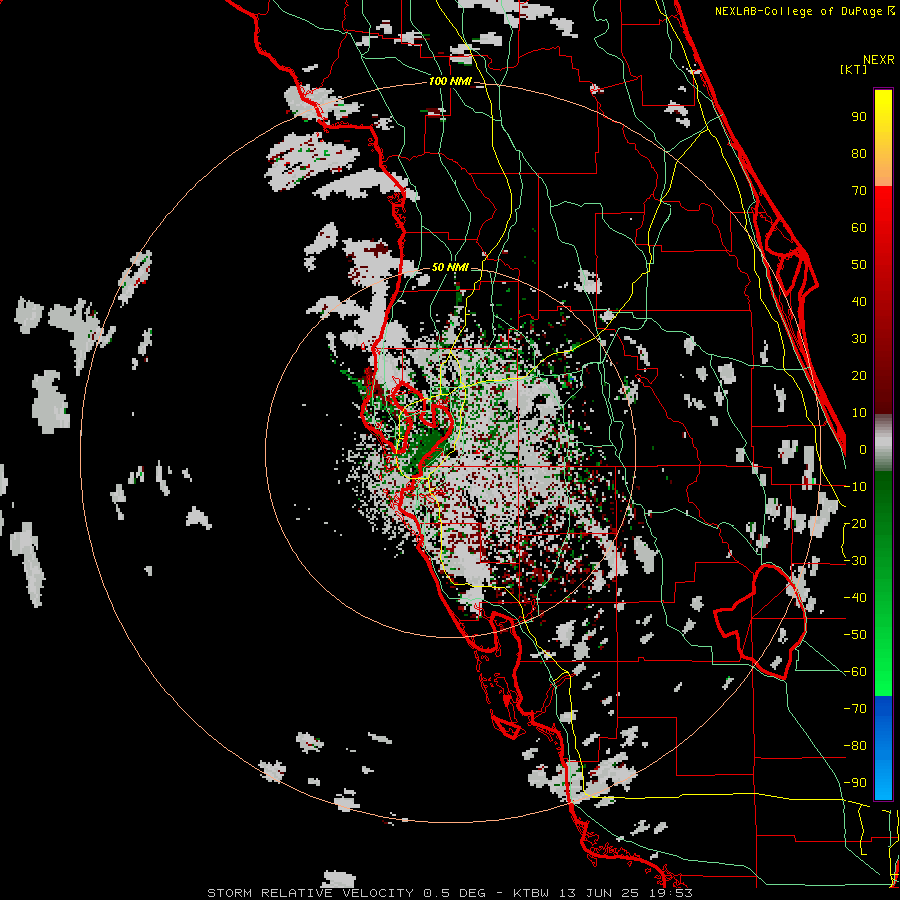Pick the blue bottom segment of color bar
The height and width of the screenshot is (900, 900).
[883, 748]
